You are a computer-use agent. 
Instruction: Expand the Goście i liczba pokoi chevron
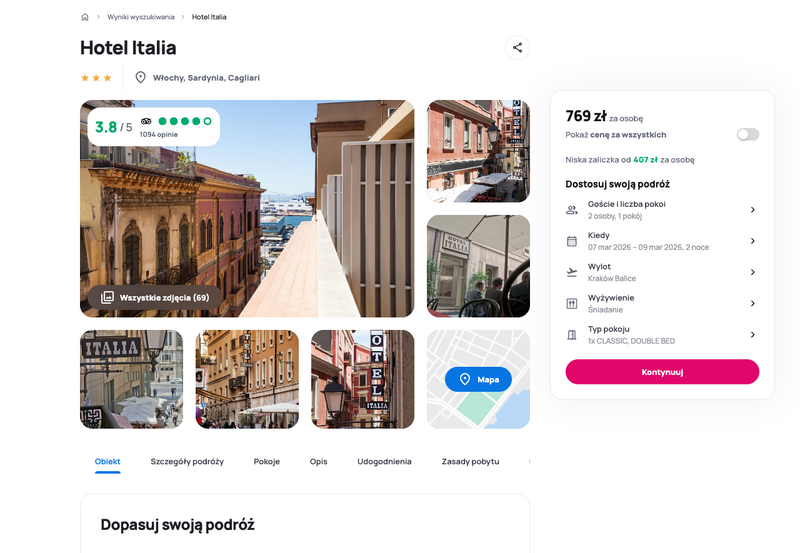tap(753, 210)
